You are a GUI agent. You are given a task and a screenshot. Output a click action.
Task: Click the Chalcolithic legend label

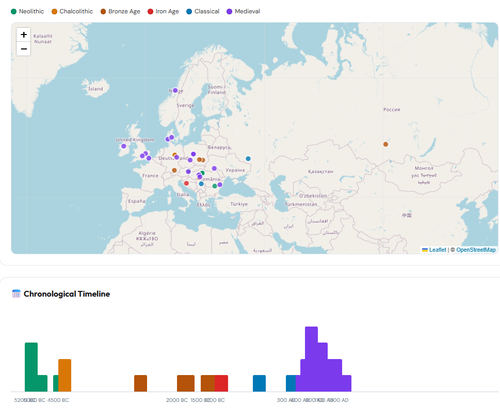[x=76, y=11]
